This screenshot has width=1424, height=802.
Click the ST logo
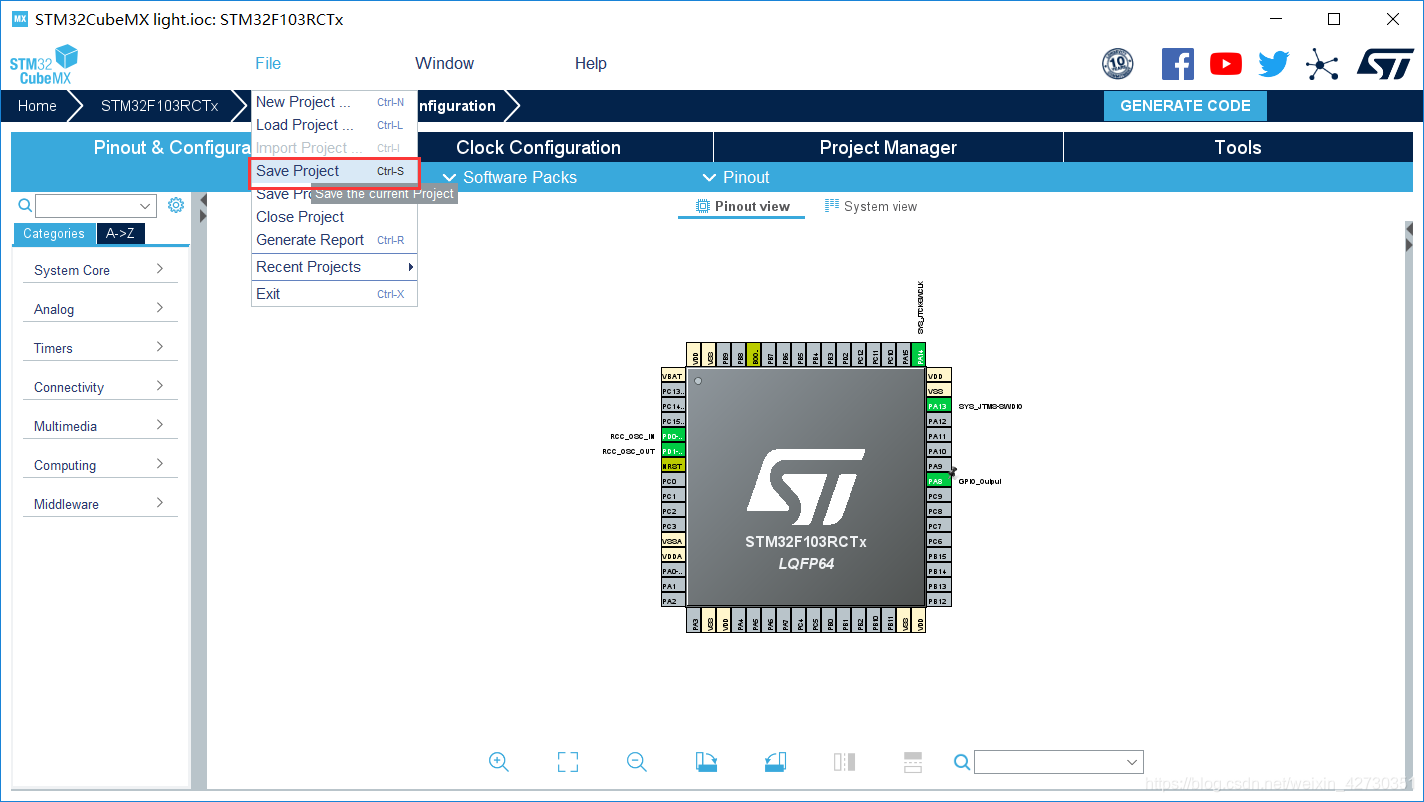point(1385,63)
